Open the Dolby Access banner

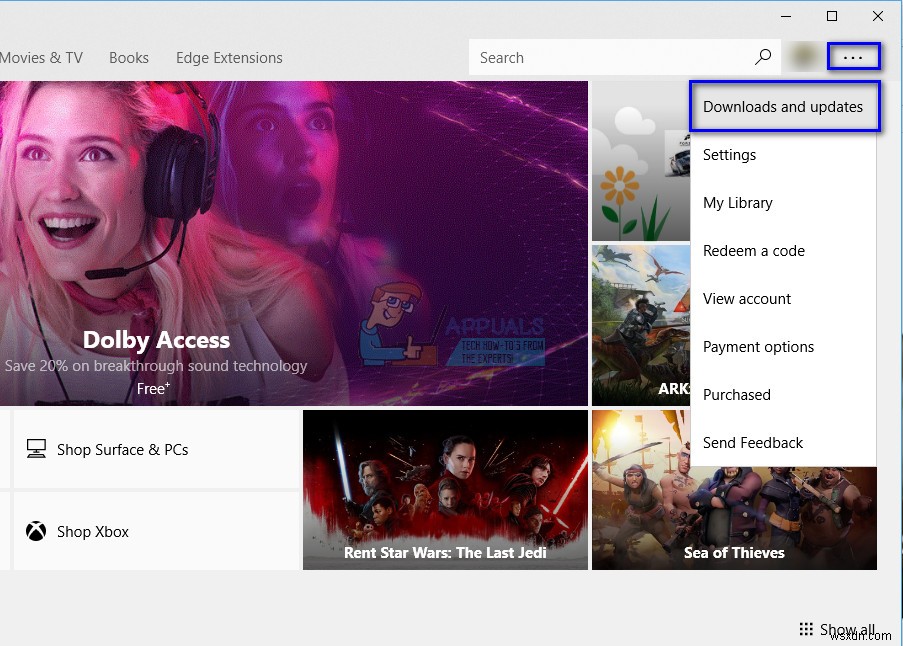pyautogui.click(x=294, y=244)
